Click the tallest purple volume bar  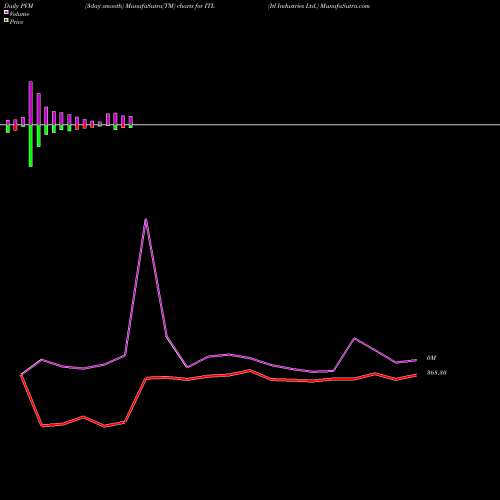31,103
